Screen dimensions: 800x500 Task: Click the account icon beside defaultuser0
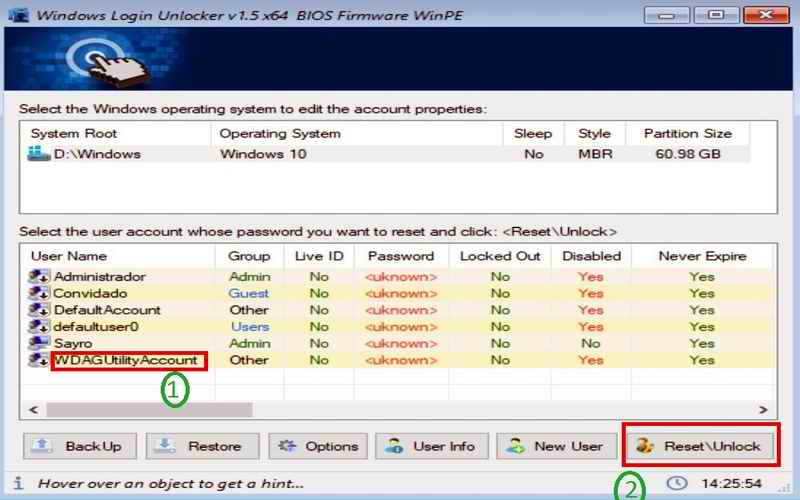pos(40,326)
